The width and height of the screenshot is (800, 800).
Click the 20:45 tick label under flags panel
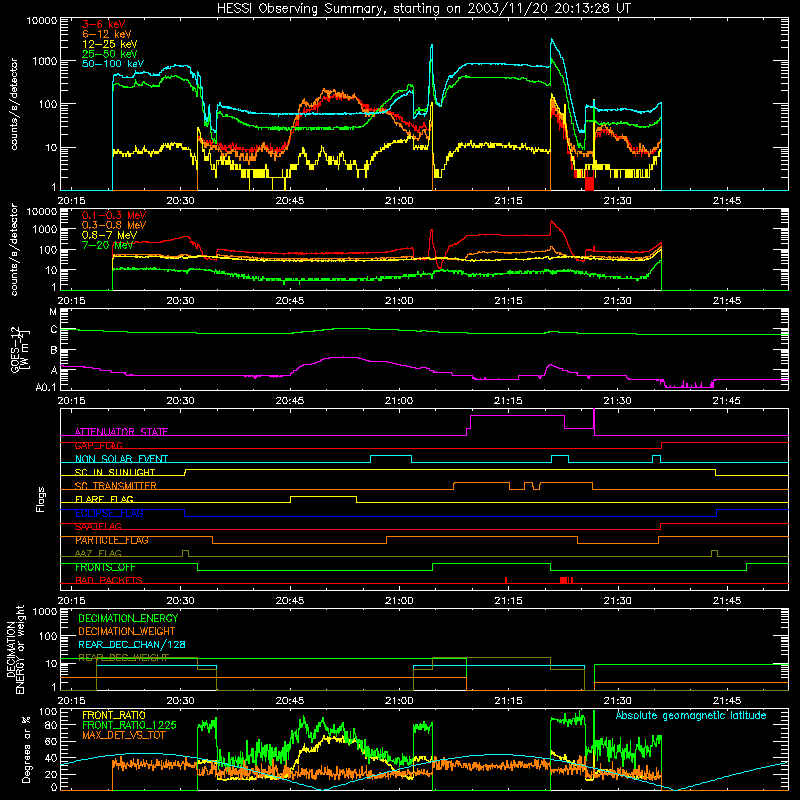click(x=290, y=601)
